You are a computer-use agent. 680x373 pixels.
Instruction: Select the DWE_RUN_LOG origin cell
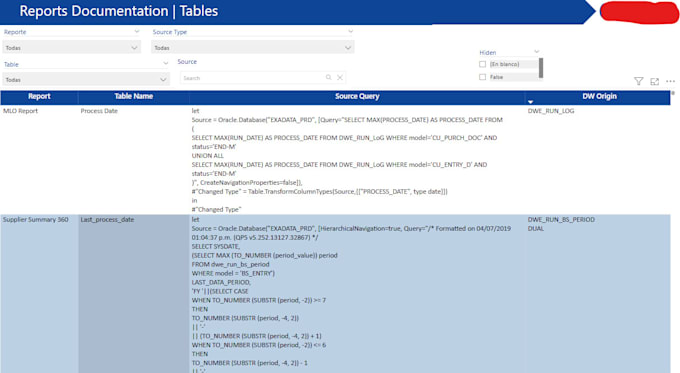click(551, 111)
